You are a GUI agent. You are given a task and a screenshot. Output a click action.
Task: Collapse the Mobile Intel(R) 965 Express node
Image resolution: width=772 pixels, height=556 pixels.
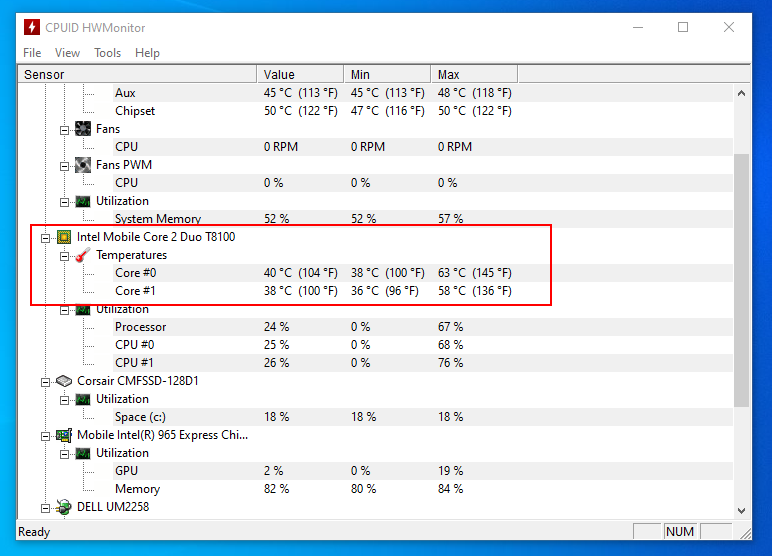45,436
